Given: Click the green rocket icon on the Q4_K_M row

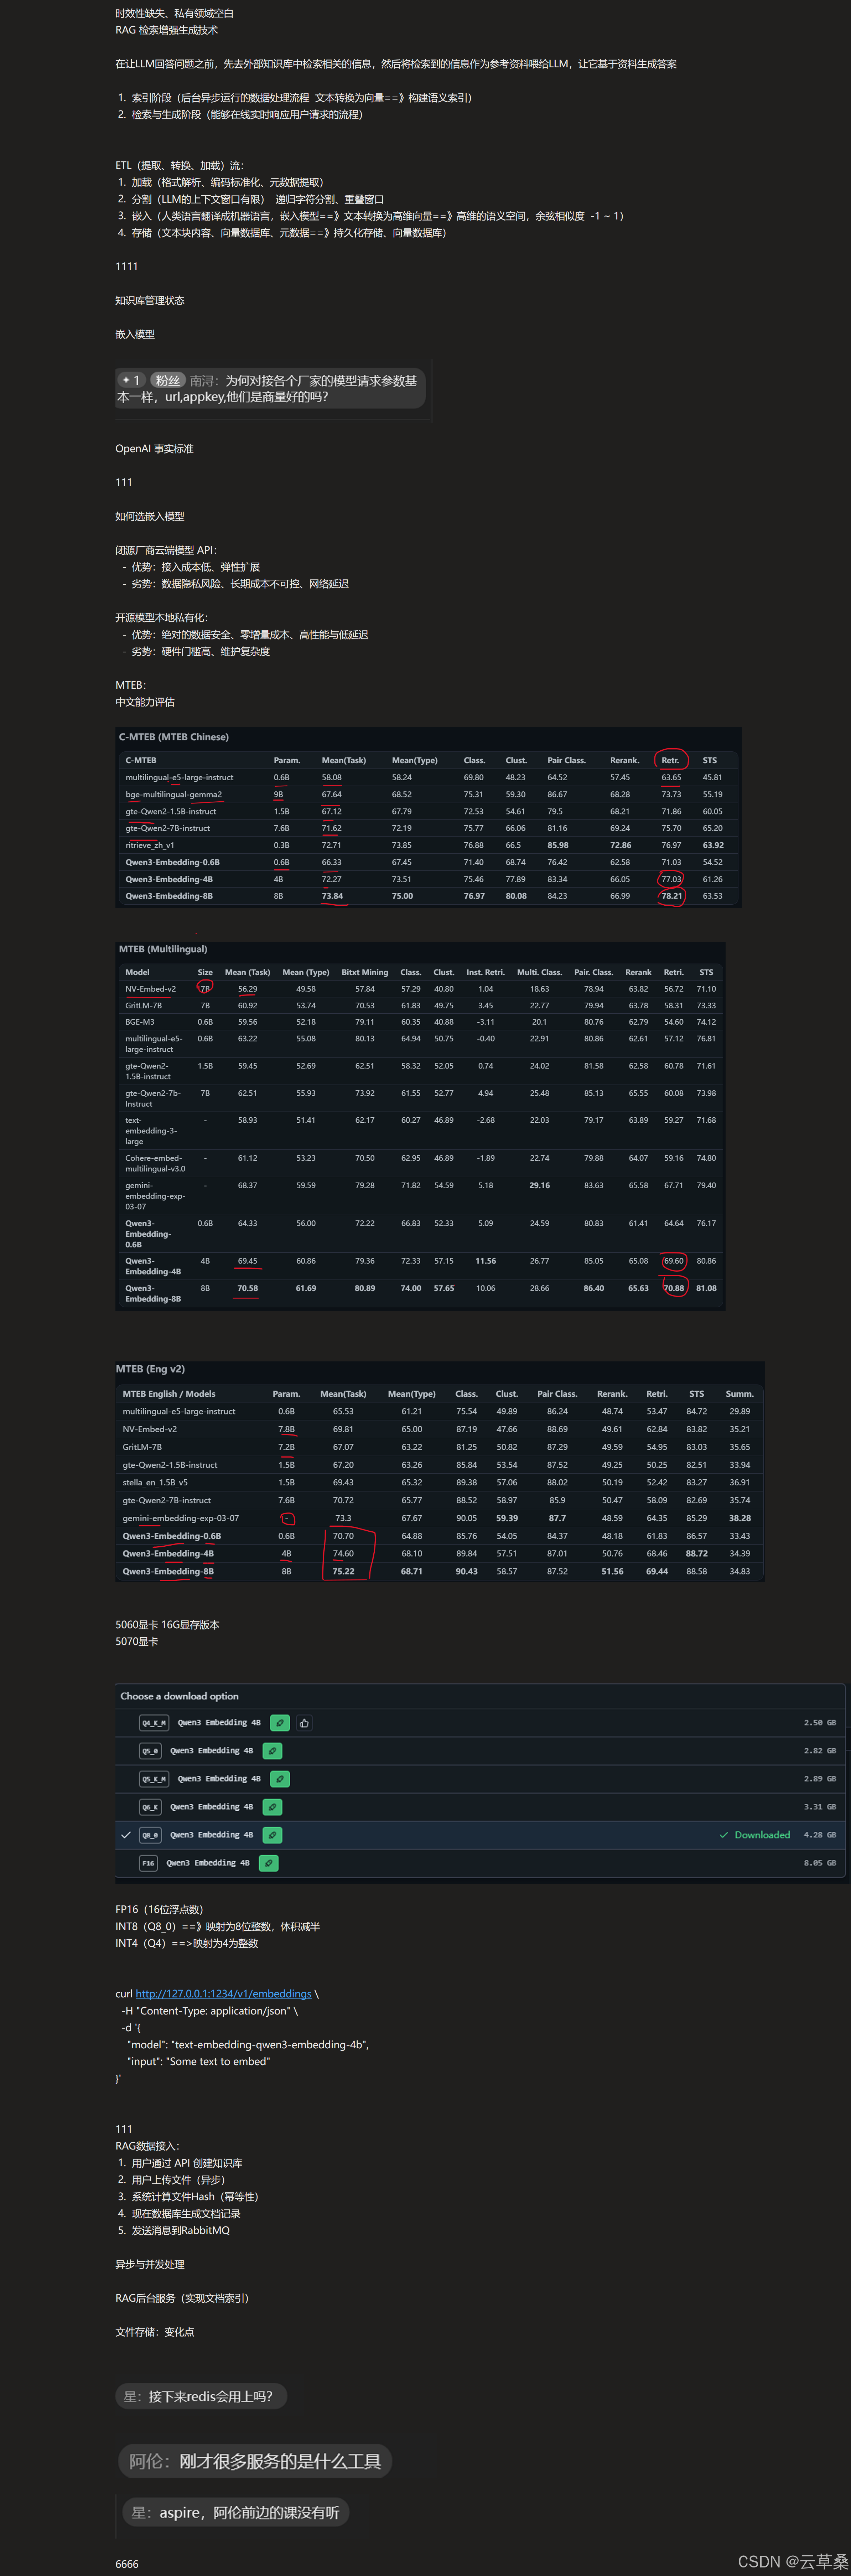Looking at the screenshot, I should coord(280,1723).
